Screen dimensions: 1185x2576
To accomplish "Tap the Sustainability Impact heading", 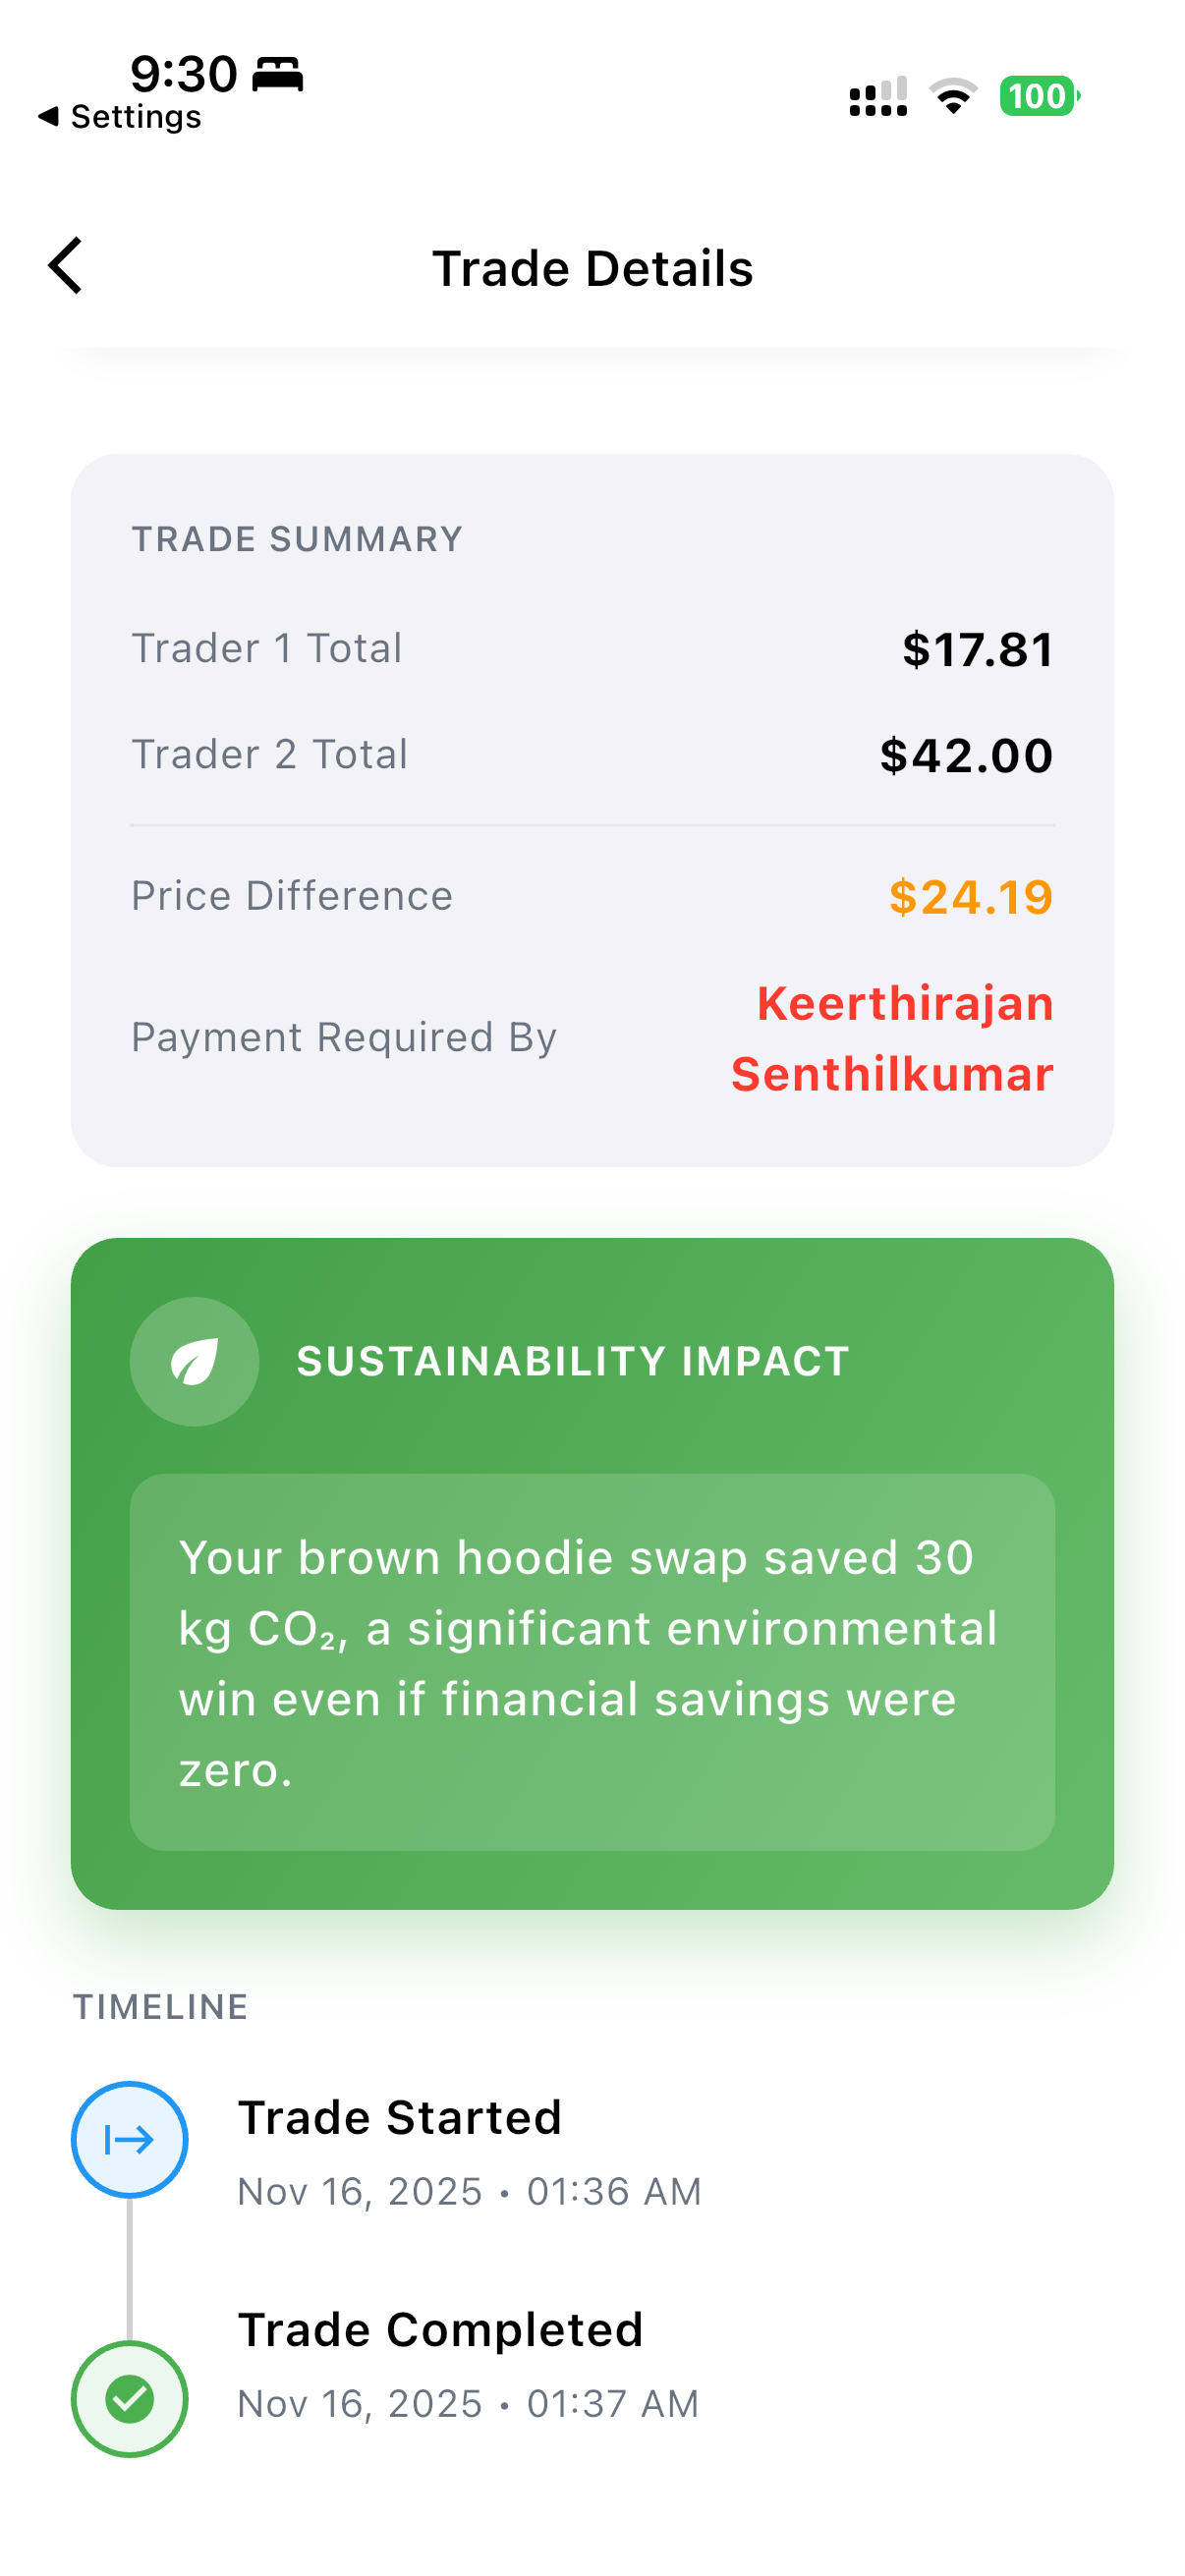I will pos(573,1361).
